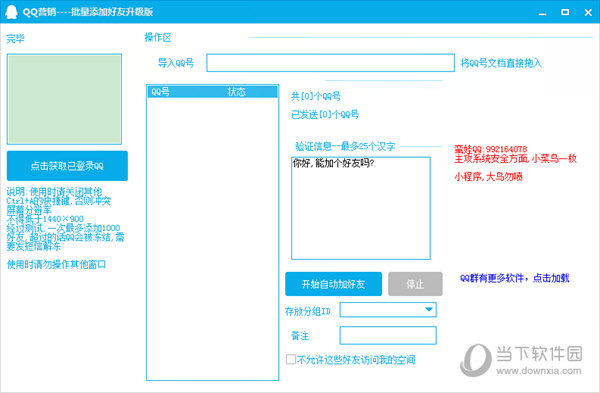Click the 完毕 status label
This screenshot has height=393, width=600.
coord(15,39)
